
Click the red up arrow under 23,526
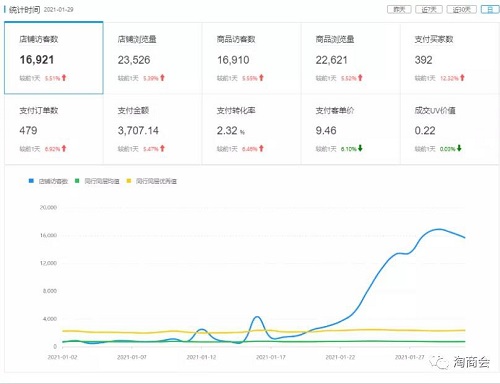[162, 78]
